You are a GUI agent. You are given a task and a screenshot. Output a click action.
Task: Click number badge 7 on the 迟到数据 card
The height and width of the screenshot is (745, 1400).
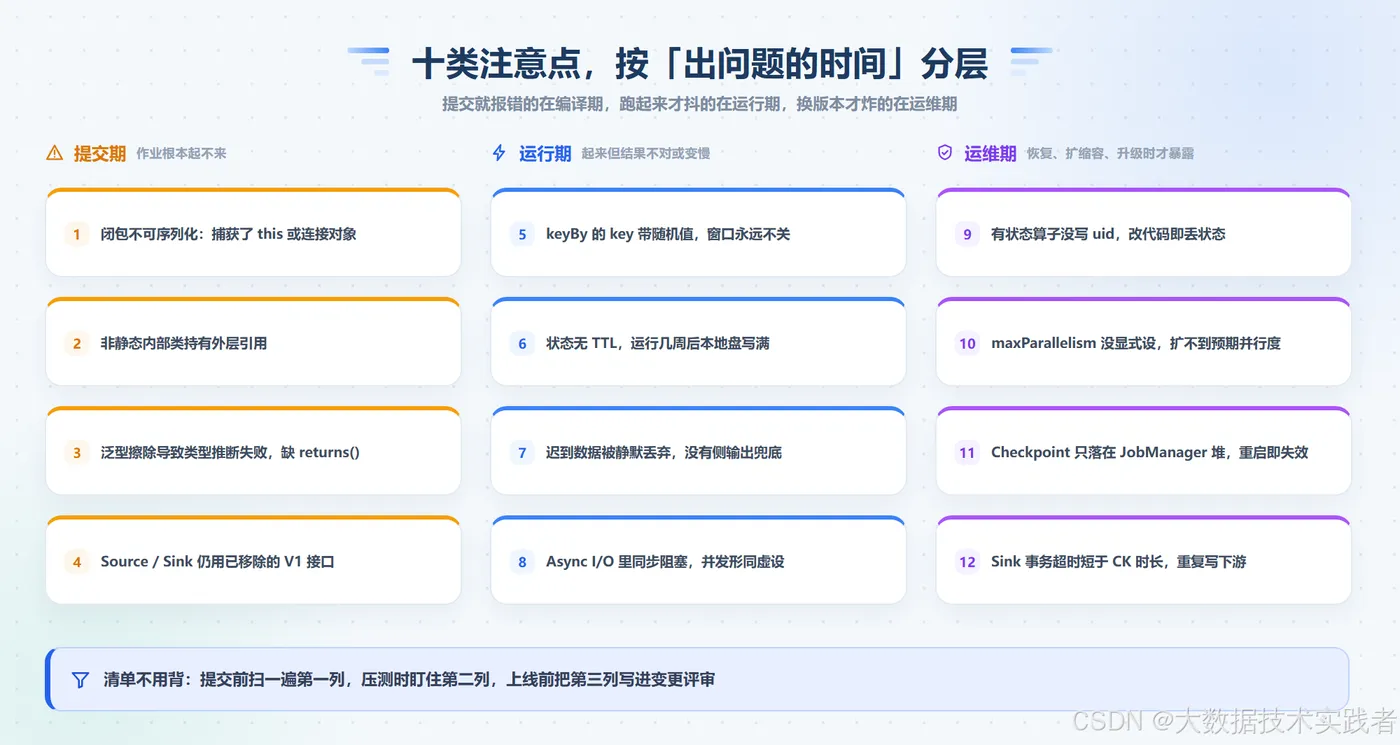[x=522, y=452]
